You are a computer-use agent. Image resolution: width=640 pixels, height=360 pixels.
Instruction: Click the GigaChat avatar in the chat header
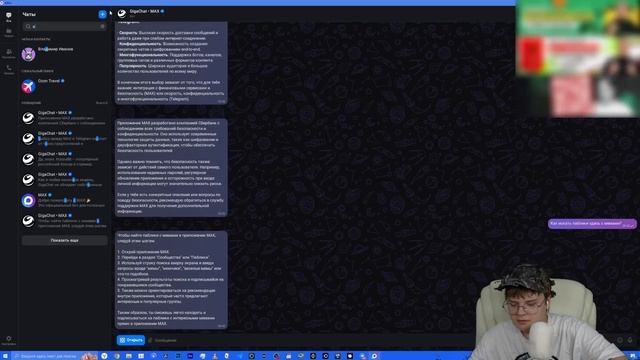coord(122,13)
